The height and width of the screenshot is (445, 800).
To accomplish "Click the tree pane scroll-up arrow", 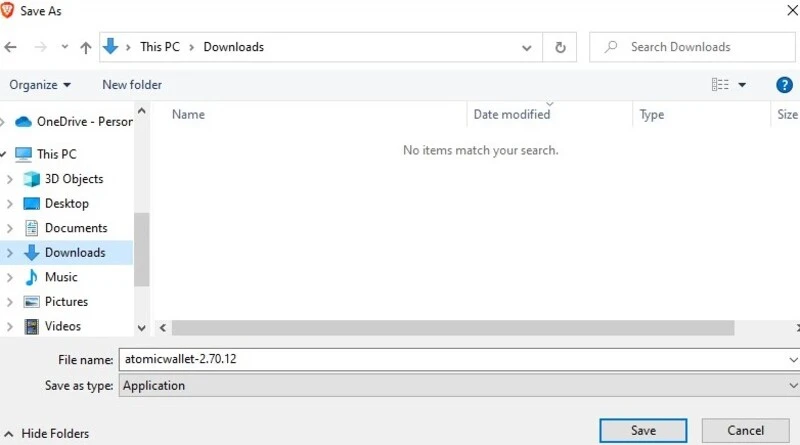I will (x=142, y=111).
